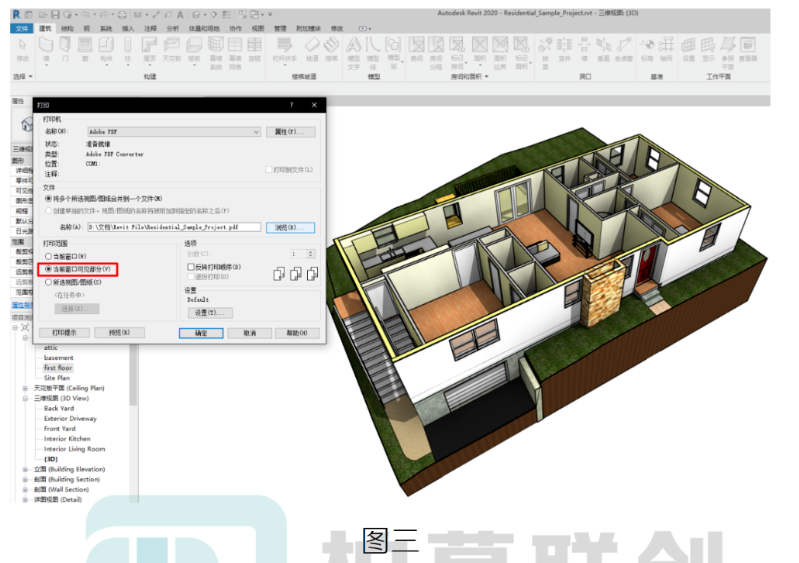The height and width of the screenshot is (563, 799).
Task: Open the Wall tool dropdown arrow
Action: (x=46, y=65)
